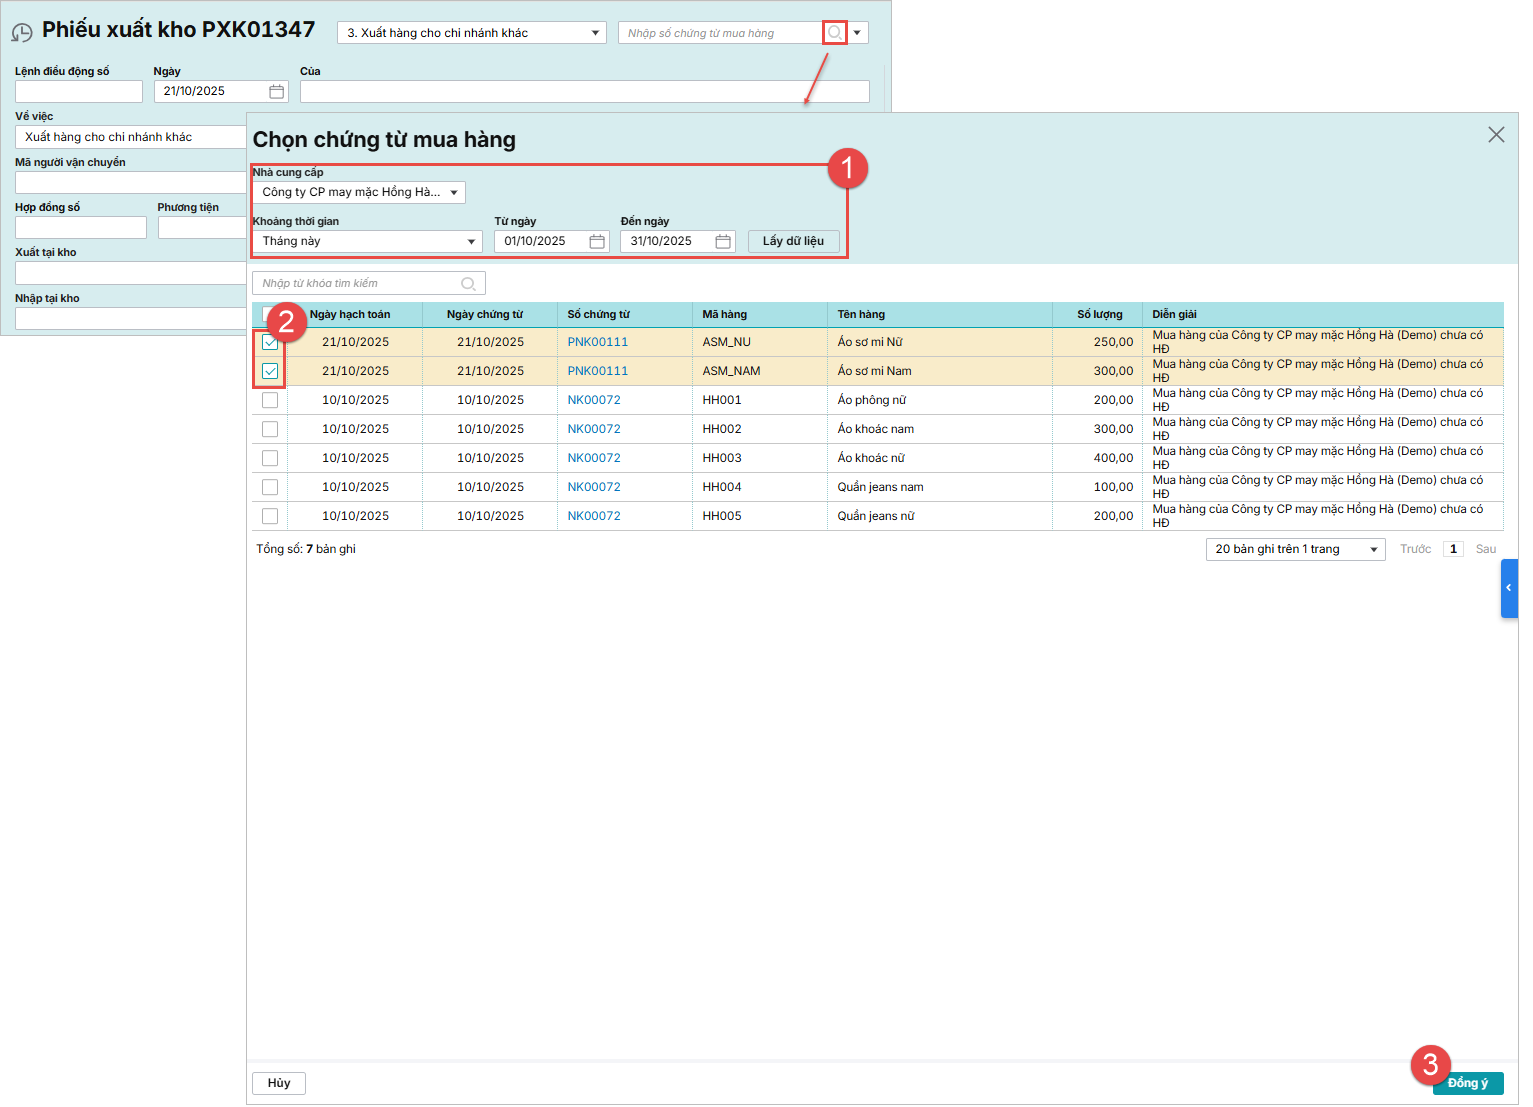1533x1107 pixels.
Task: Select the Quần jeans nữ row checkbox
Action: pos(270,516)
